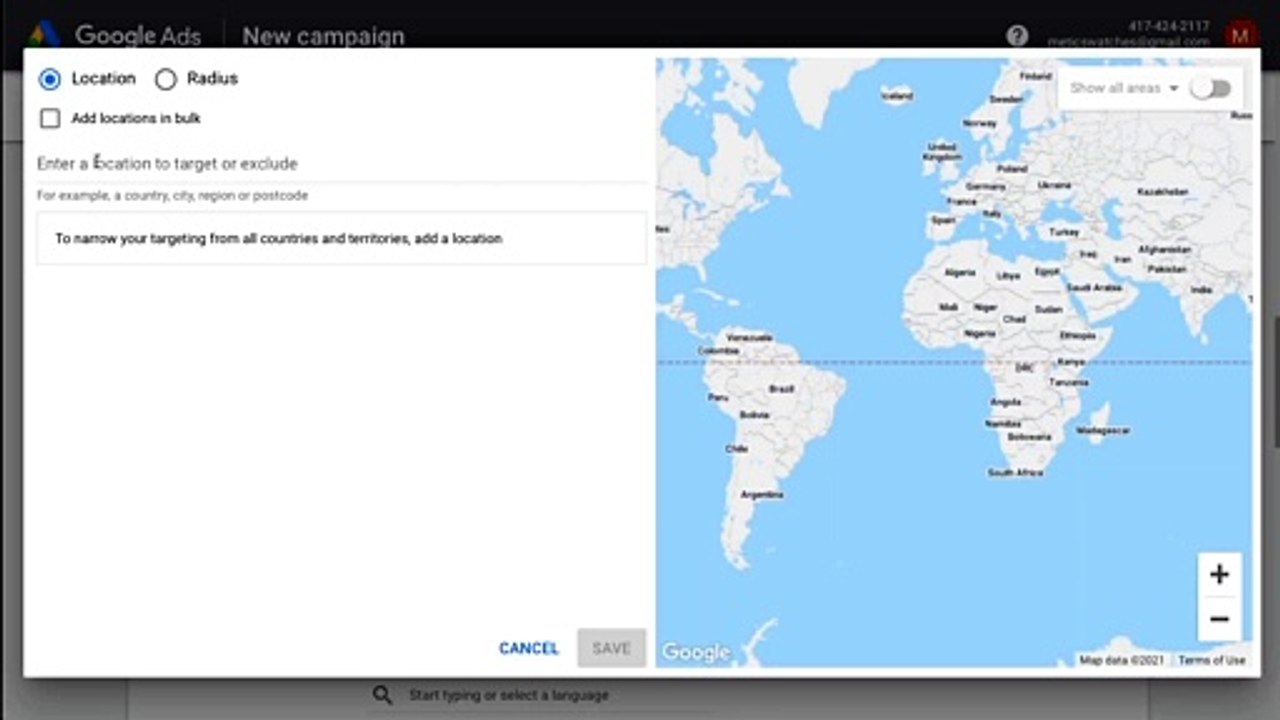The image size is (1280, 720).
Task: Click Madagascar label on the map
Action: [x=1103, y=430]
